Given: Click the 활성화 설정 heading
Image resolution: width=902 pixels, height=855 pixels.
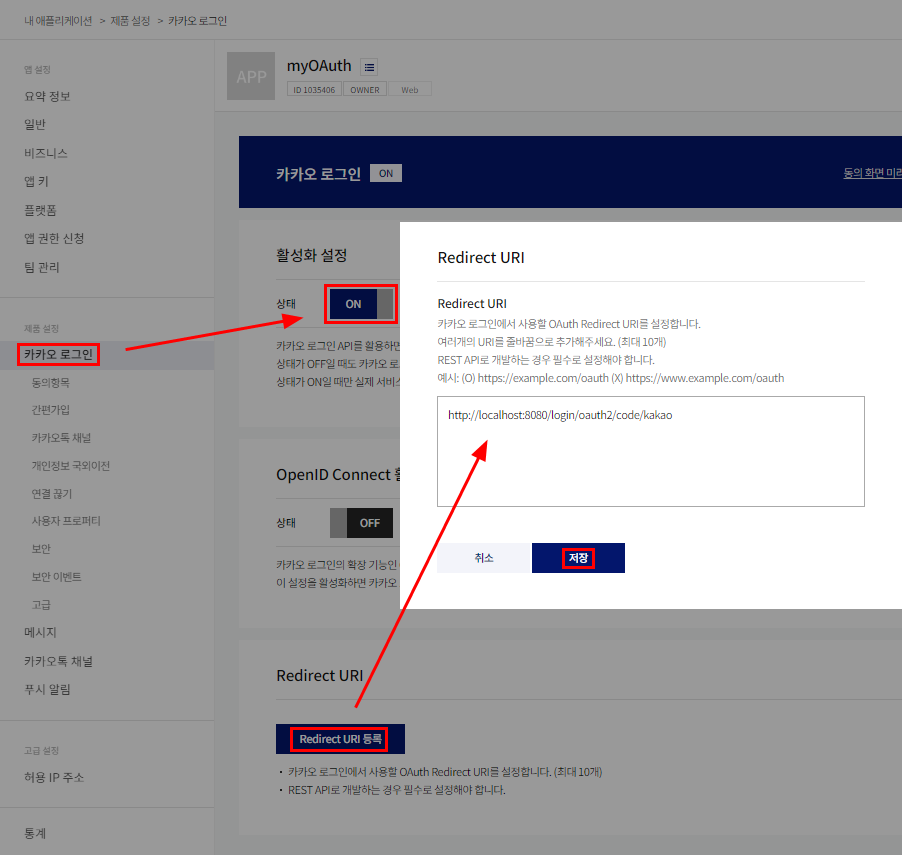Looking at the screenshot, I should 311,255.
